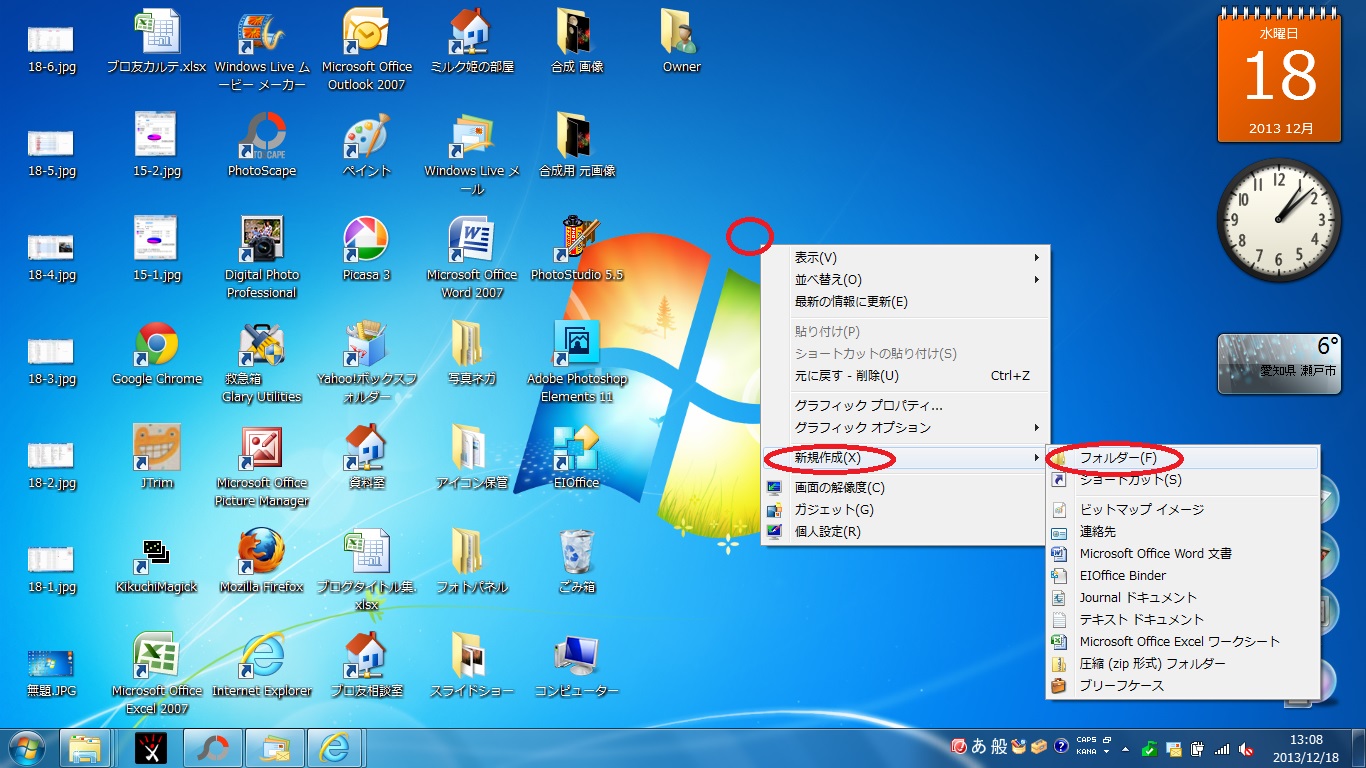Screen dimensions: 1366x768
Task: Show hidden system tray icons arrow
Action: 1125,748
